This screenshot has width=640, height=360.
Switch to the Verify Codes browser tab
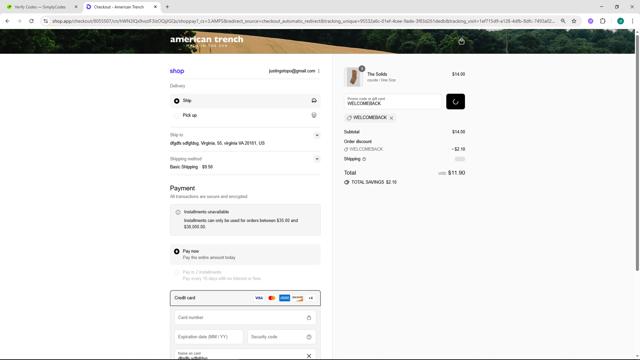40,7
